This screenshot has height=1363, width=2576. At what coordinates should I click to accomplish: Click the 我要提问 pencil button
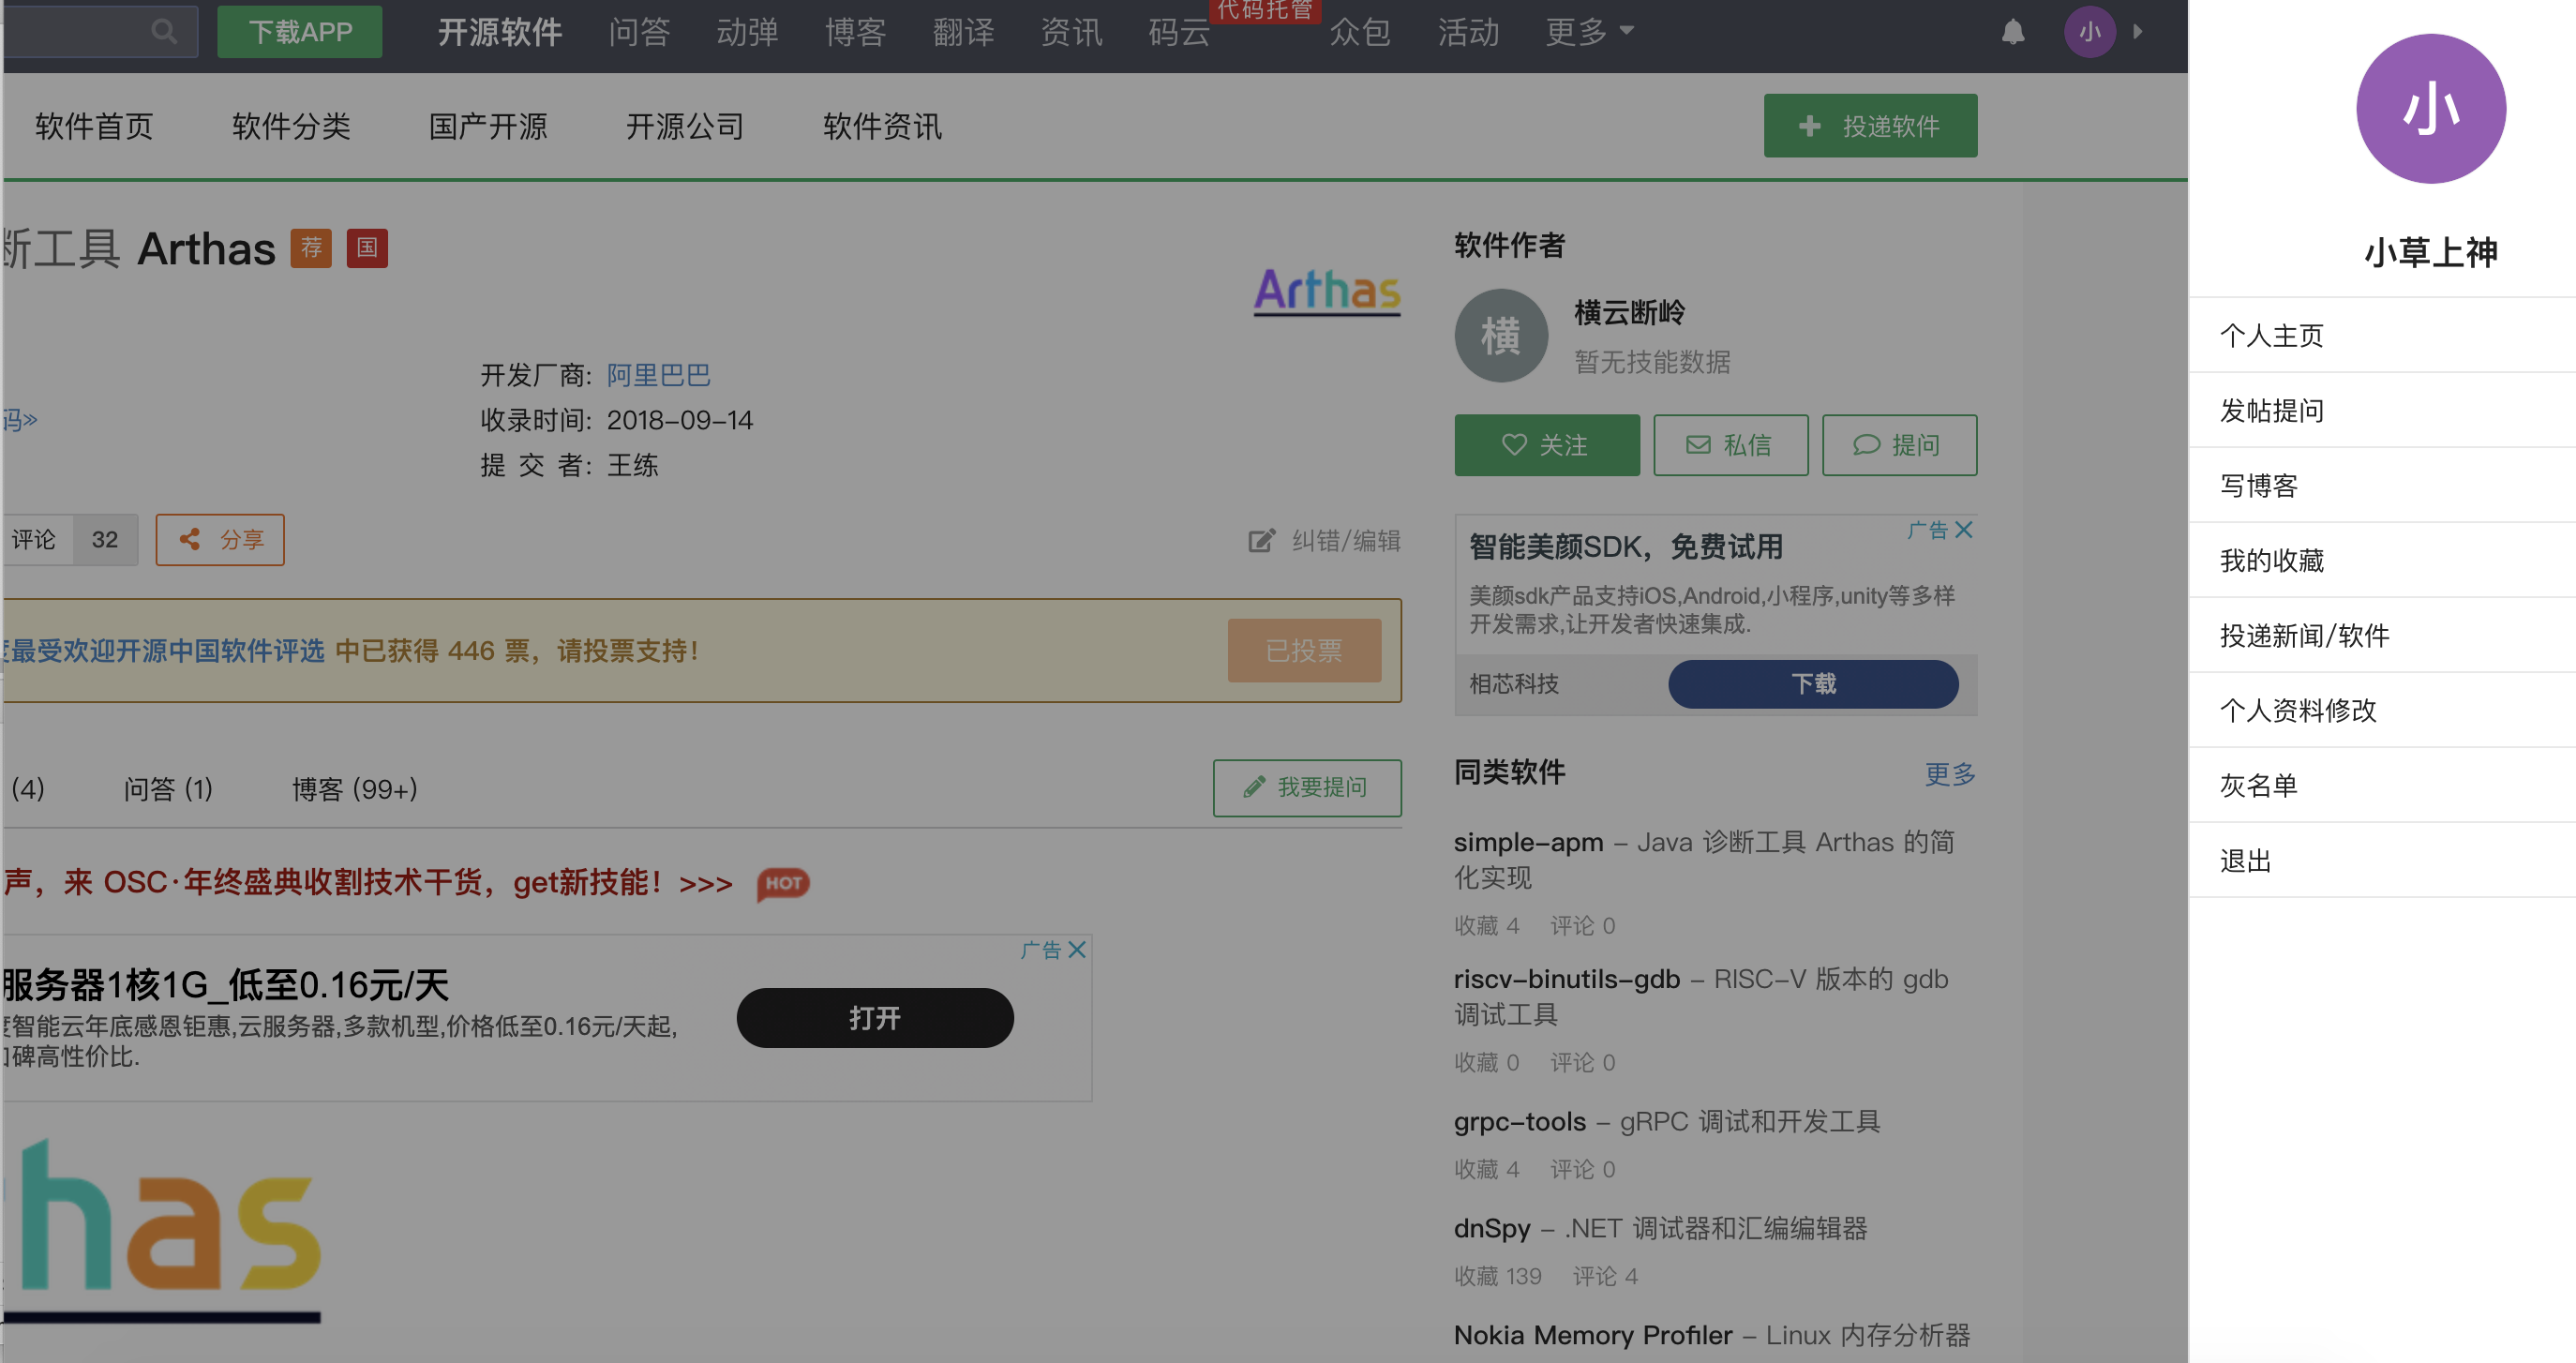[1307, 787]
